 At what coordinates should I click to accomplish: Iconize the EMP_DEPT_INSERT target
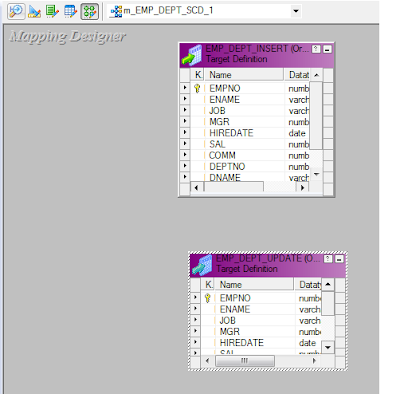click(x=328, y=49)
